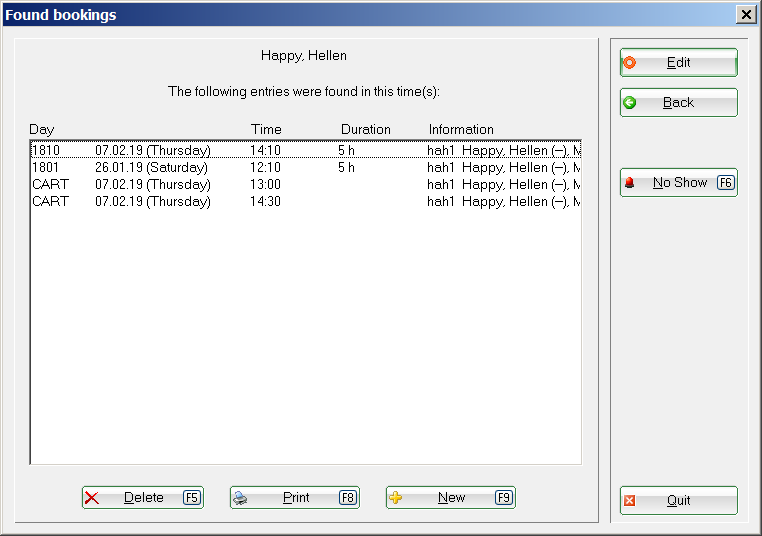Click the Print button label
Image resolution: width=762 pixels, height=536 pixels.
pos(296,498)
